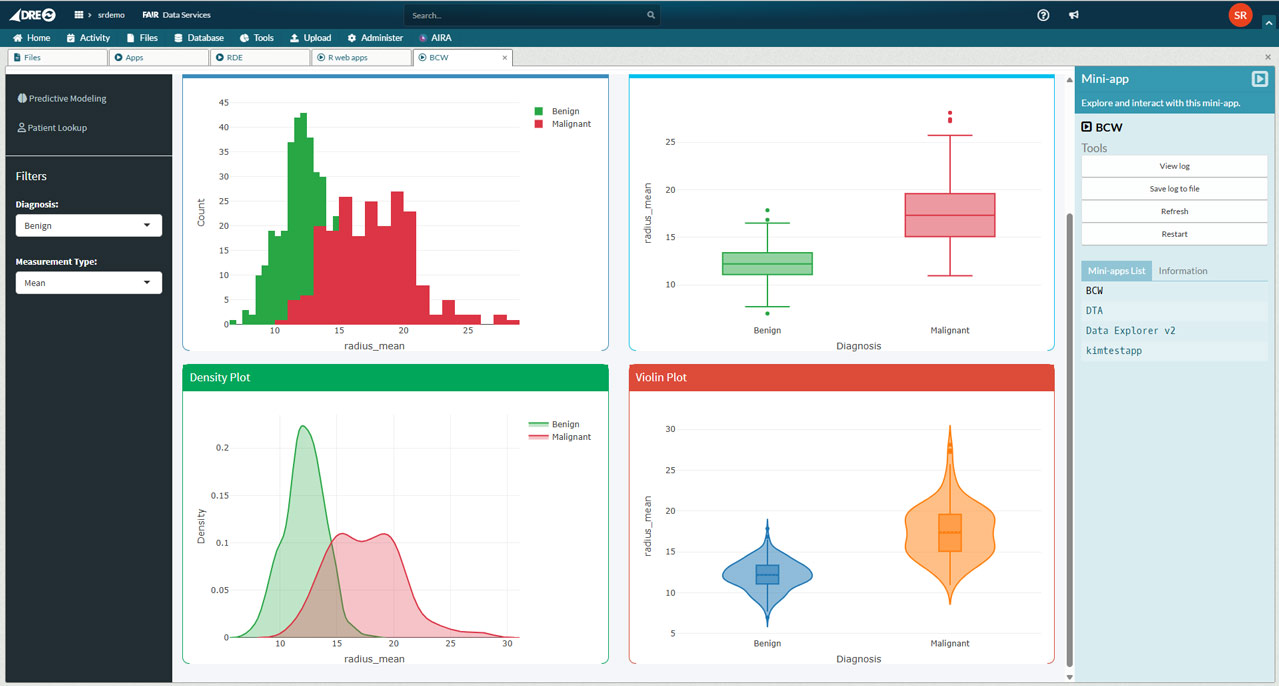Click in the Search input field
The width and height of the screenshot is (1279, 686).
tap(525, 15)
